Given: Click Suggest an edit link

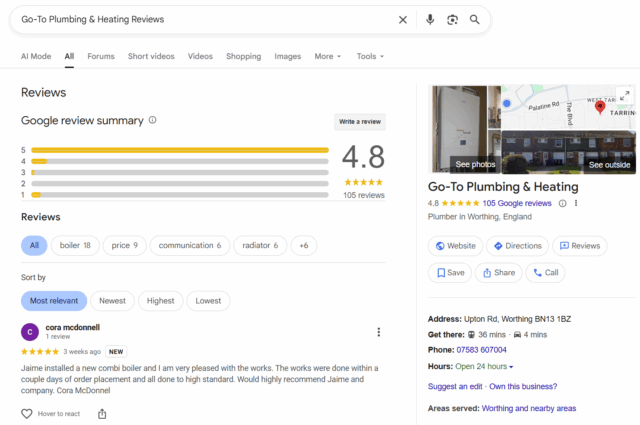Looking at the screenshot, I should pyautogui.click(x=455, y=387).
